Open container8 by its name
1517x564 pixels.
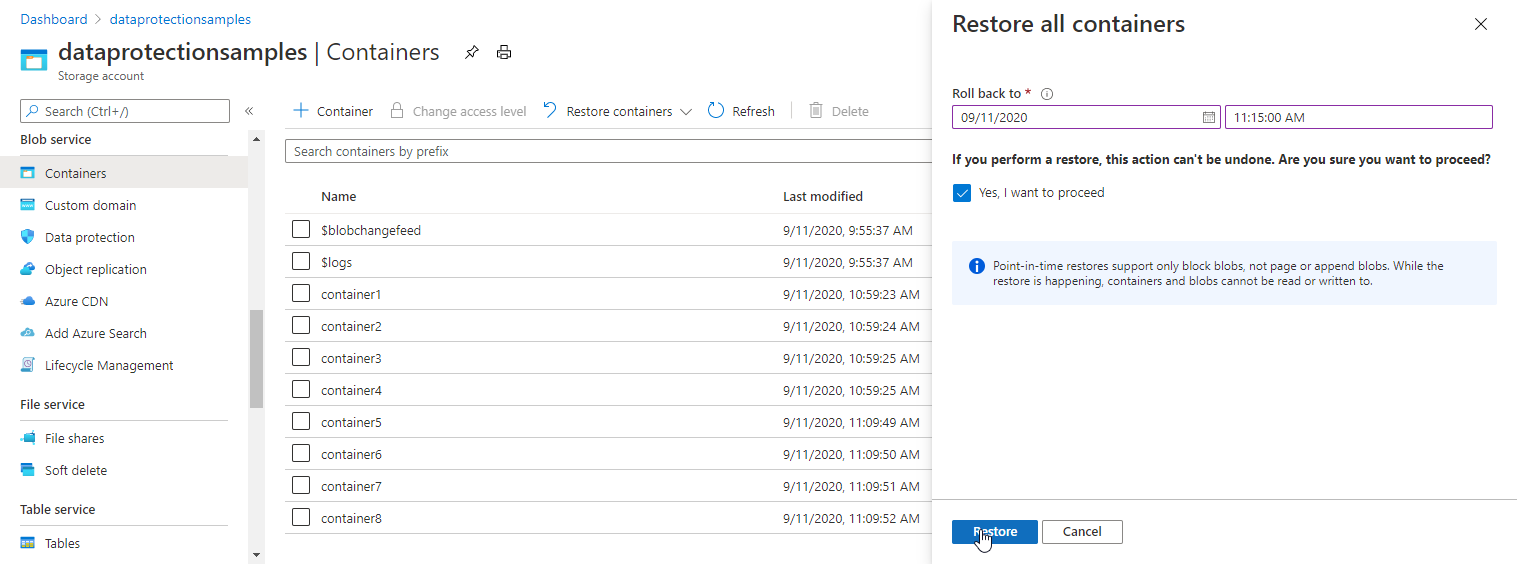click(351, 518)
